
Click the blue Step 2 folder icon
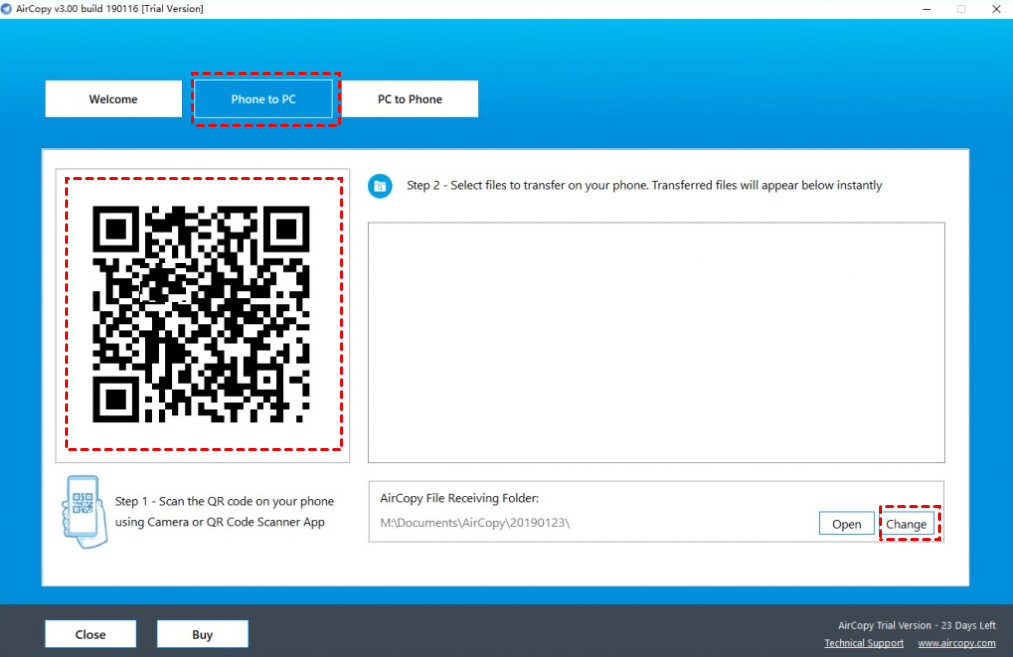[380, 186]
